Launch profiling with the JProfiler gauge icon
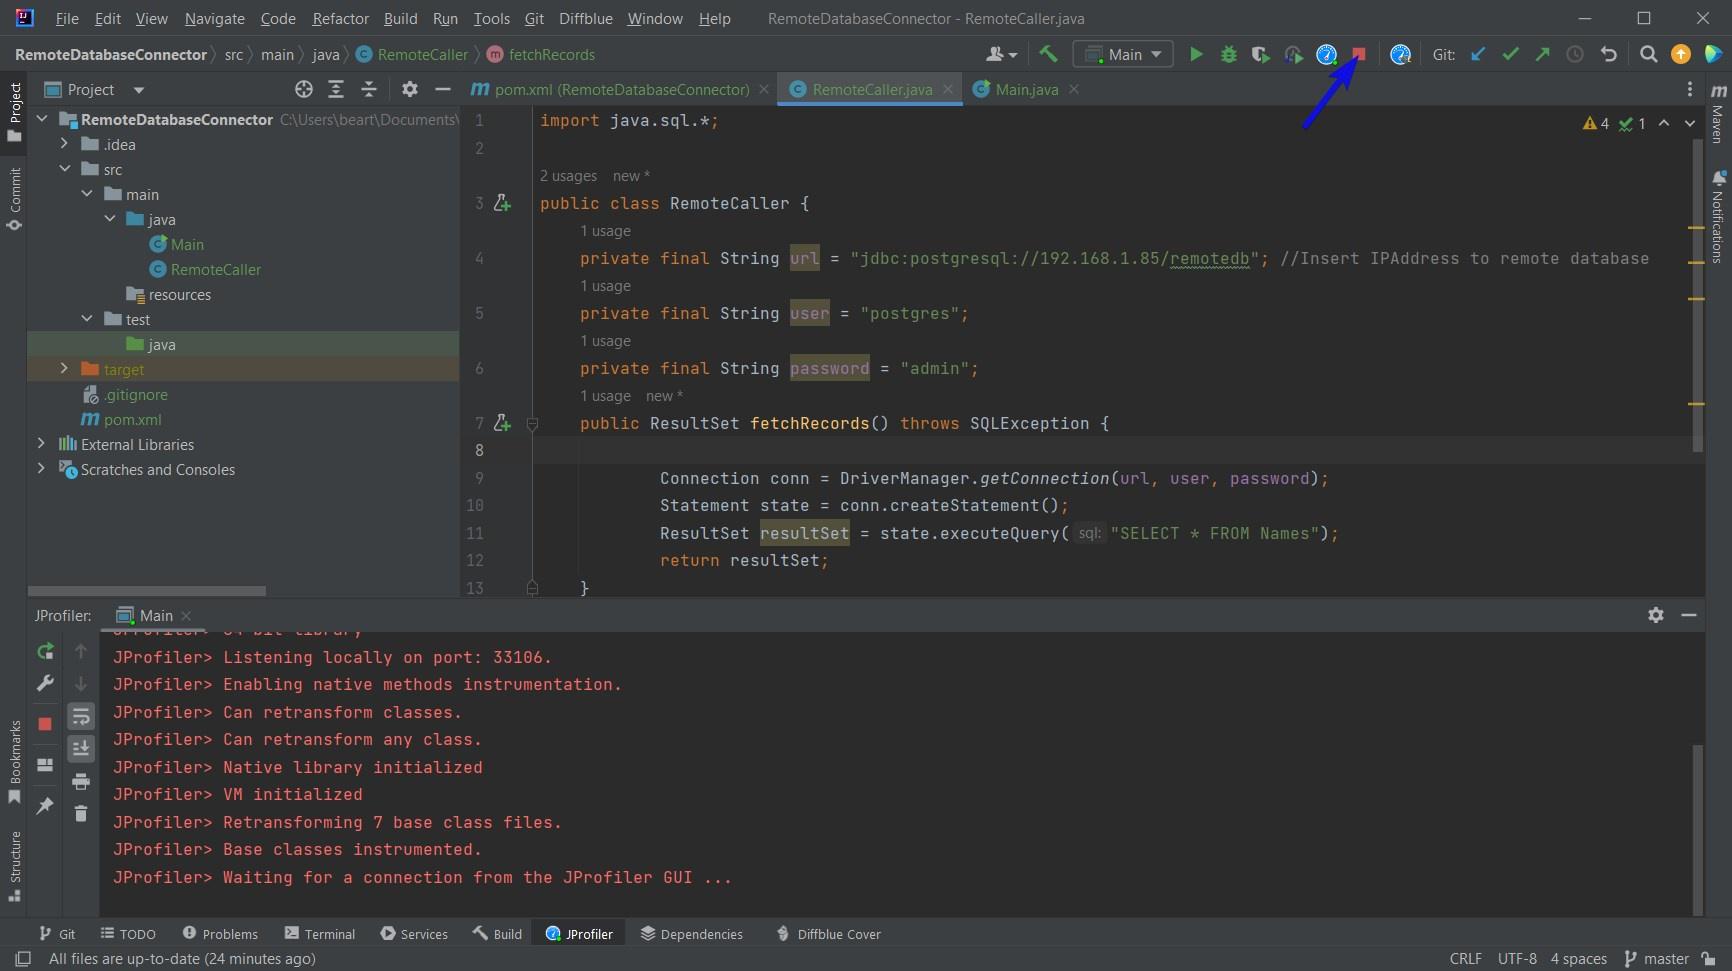Image resolution: width=1732 pixels, height=971 pixels. [x=1325, y=54]
